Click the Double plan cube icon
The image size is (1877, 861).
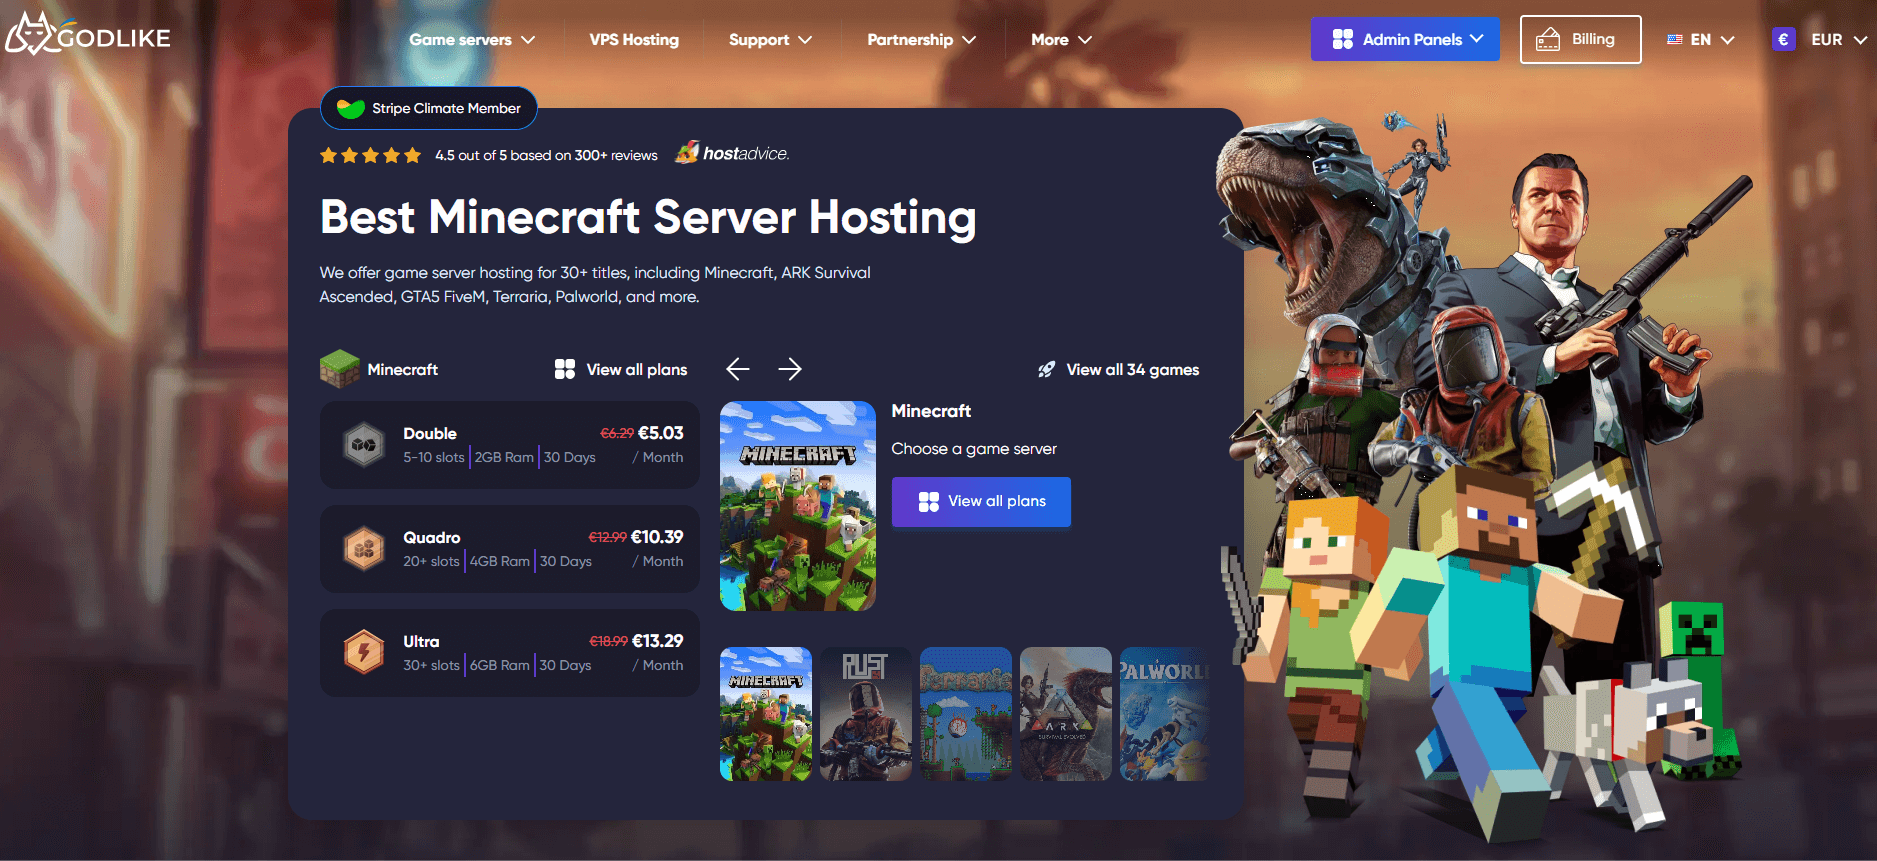[364, 445]
